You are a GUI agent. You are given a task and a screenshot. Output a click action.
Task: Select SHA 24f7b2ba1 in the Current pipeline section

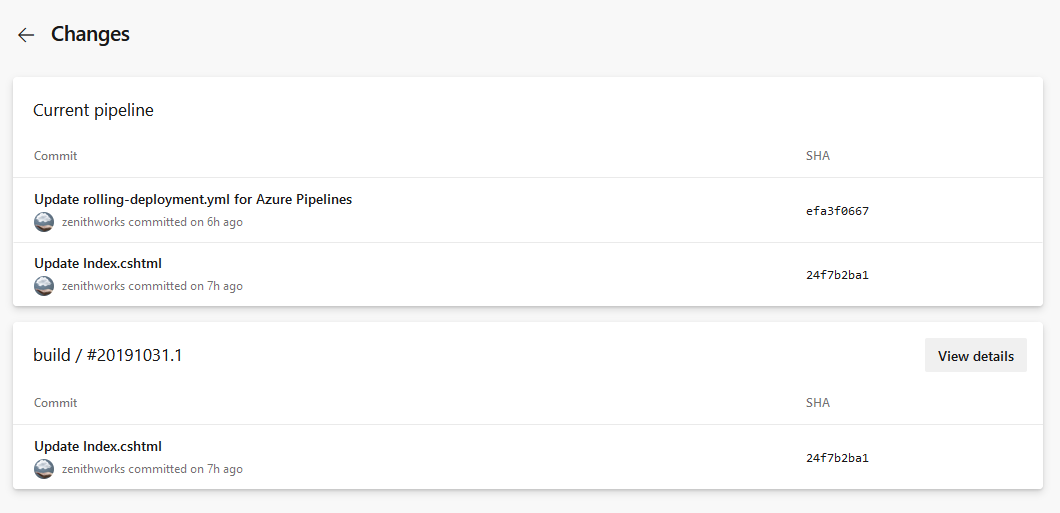click(x=837, y=275)
